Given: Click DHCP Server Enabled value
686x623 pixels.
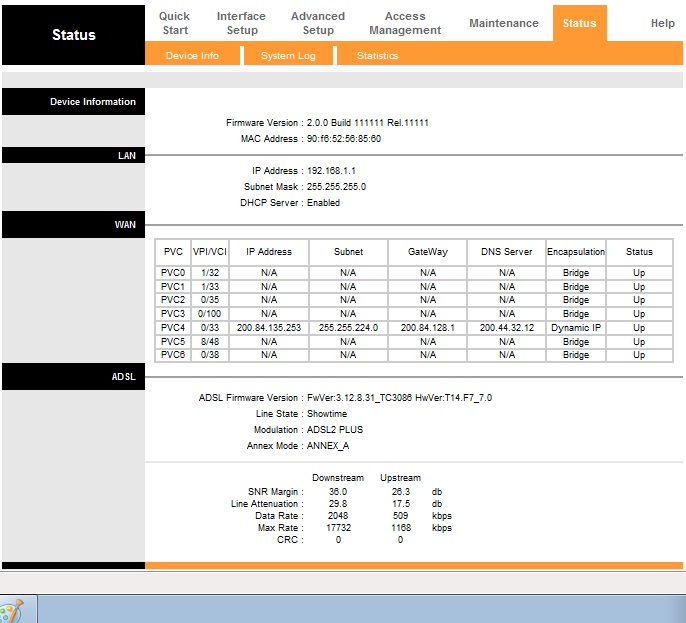Looking at the screenshot, I should (323, 203).
